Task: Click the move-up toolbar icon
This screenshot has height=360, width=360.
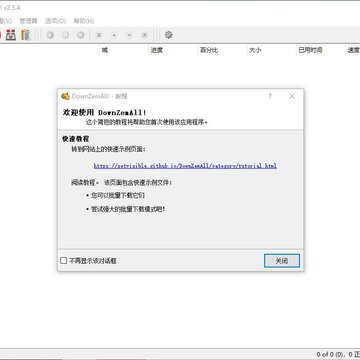Action: pos(114,35)
